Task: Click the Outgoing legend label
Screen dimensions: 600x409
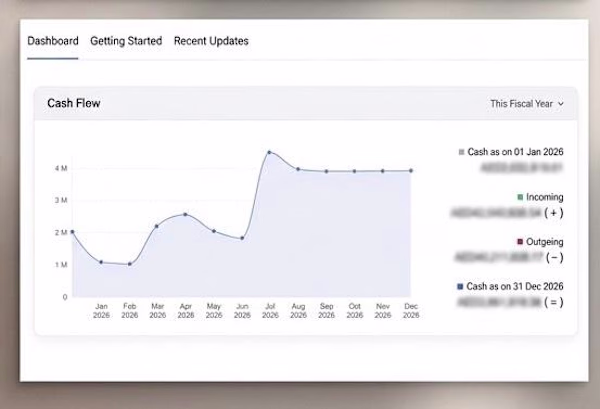Action: pyautogui.click(x=545, y=242)
